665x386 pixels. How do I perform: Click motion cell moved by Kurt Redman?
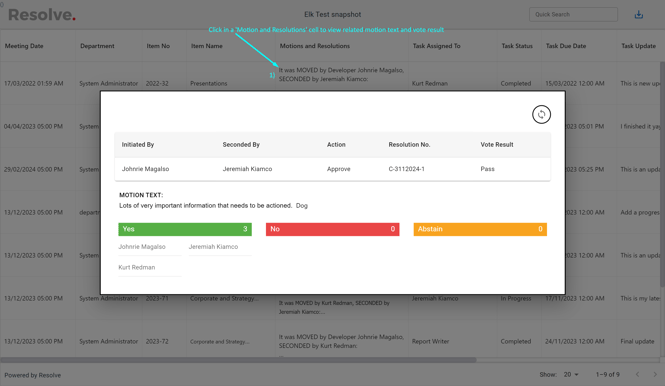tap(334, 308)
